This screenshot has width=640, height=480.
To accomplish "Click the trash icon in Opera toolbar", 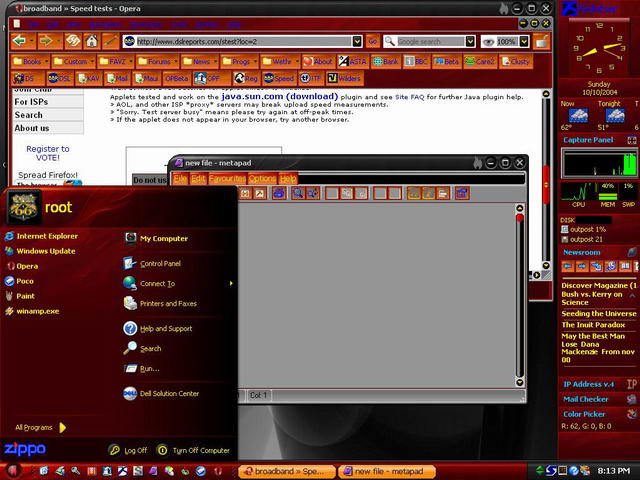I will 542,41.
